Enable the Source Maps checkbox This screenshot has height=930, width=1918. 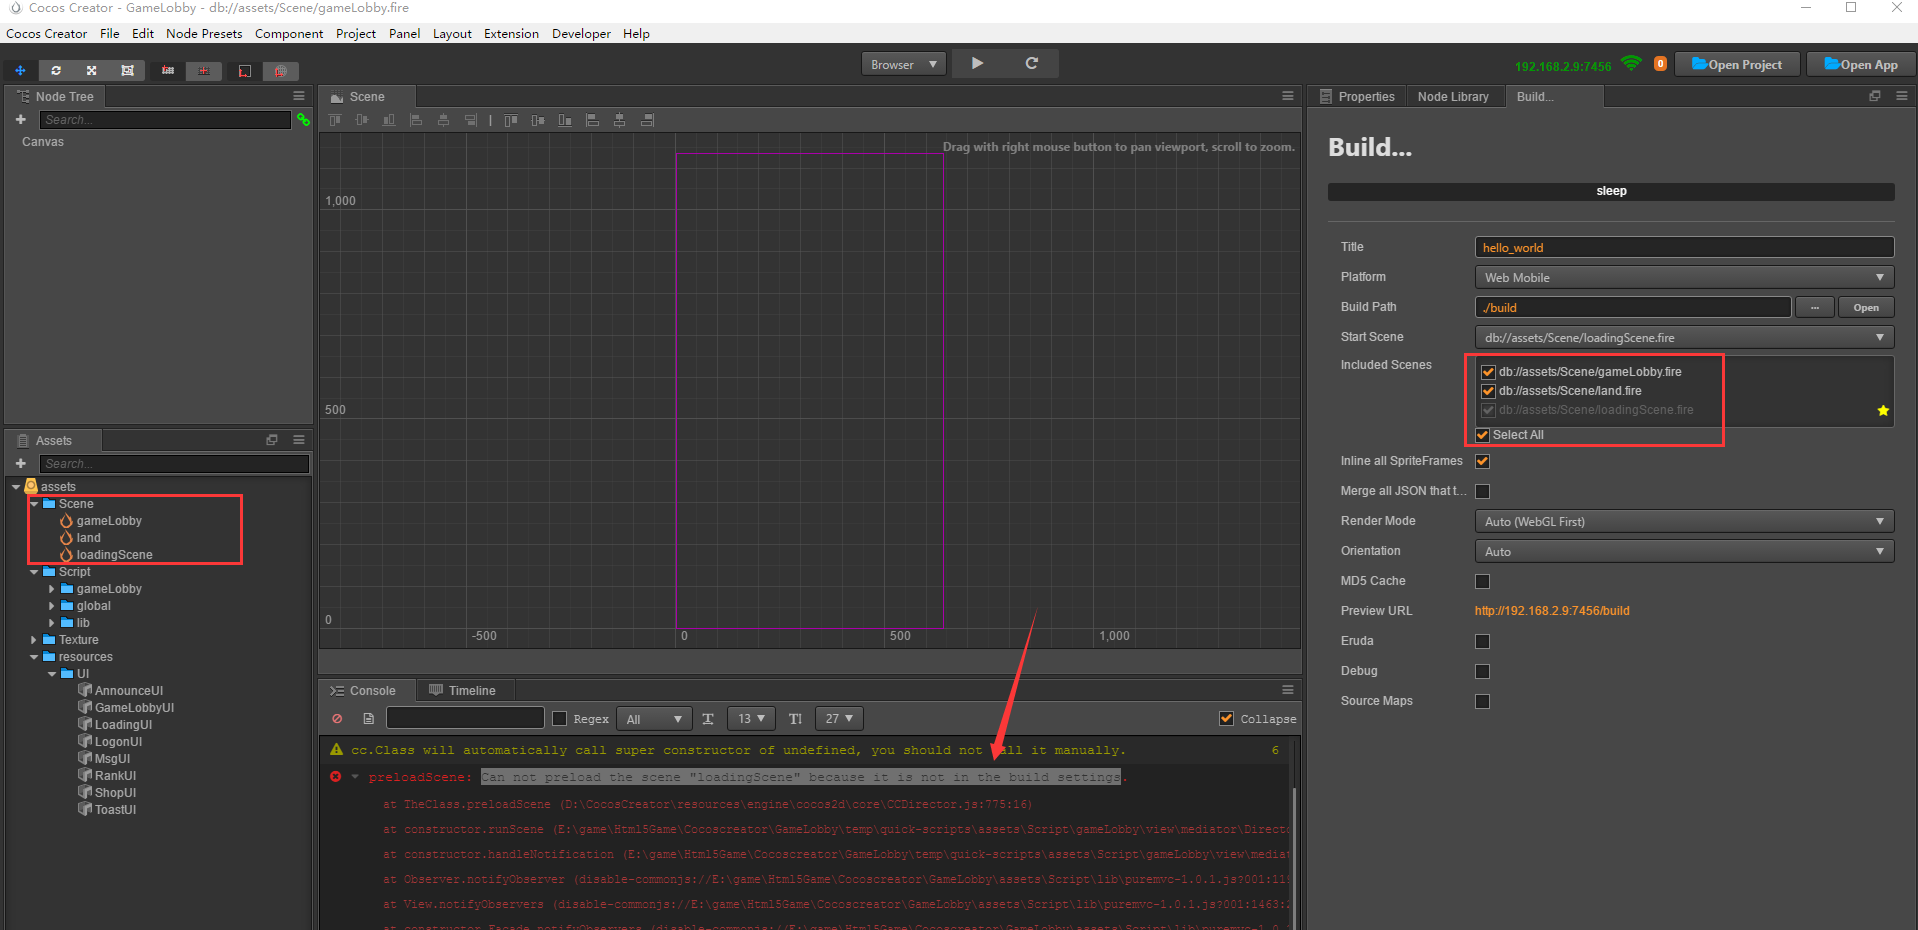(1483, 701)
